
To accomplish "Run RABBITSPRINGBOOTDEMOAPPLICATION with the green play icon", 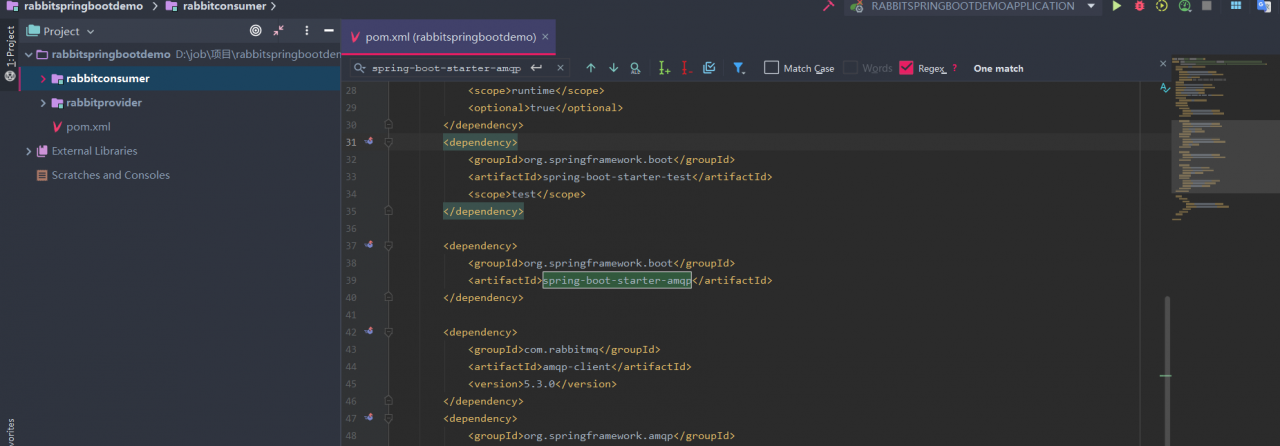I will (x=1117, y=6).
